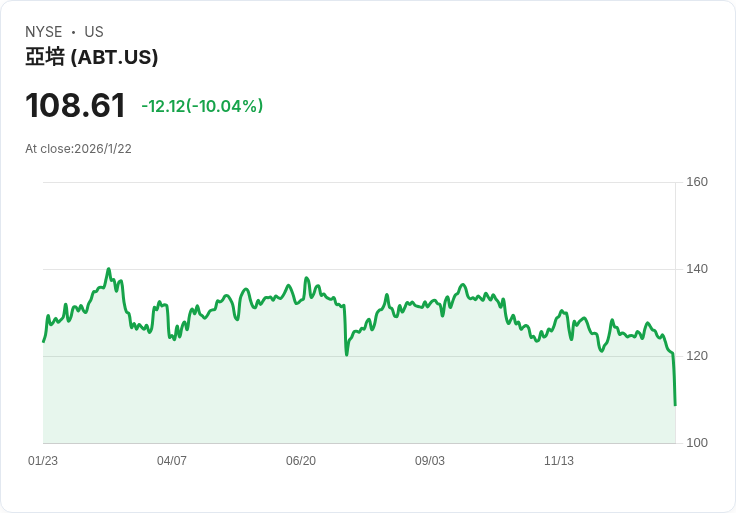Click the green shaded area under chart line
Image resolution: width=736 pixels, height=513 pixels.
(x=360, y=400)
